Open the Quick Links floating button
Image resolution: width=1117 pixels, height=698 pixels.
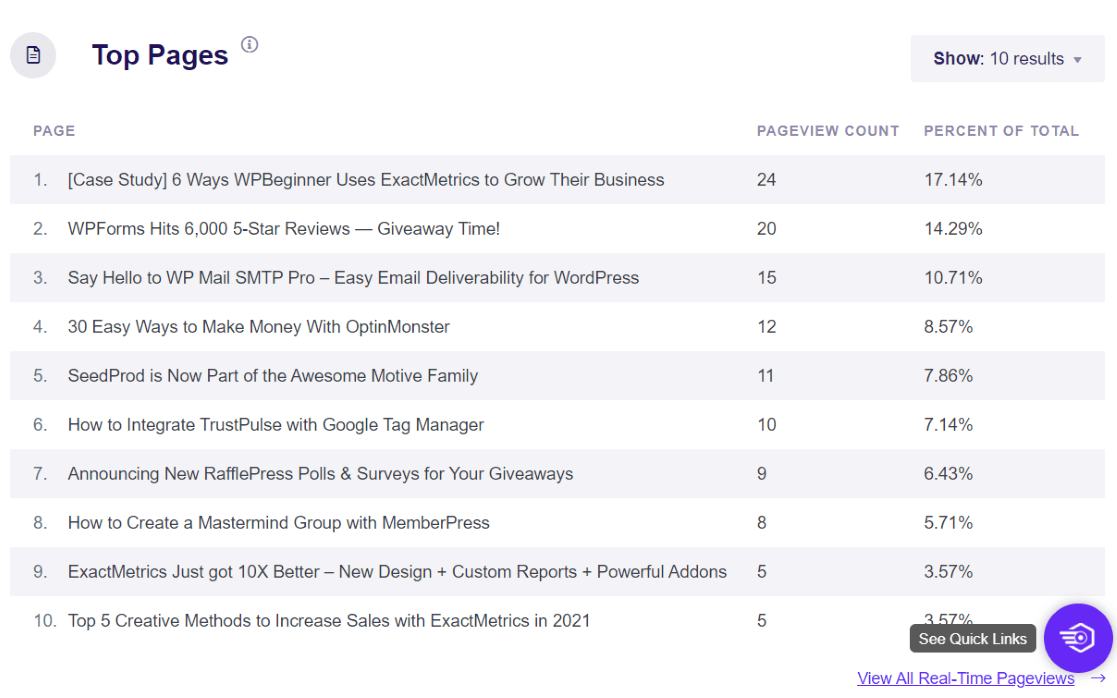click(x=1078, y=637)
